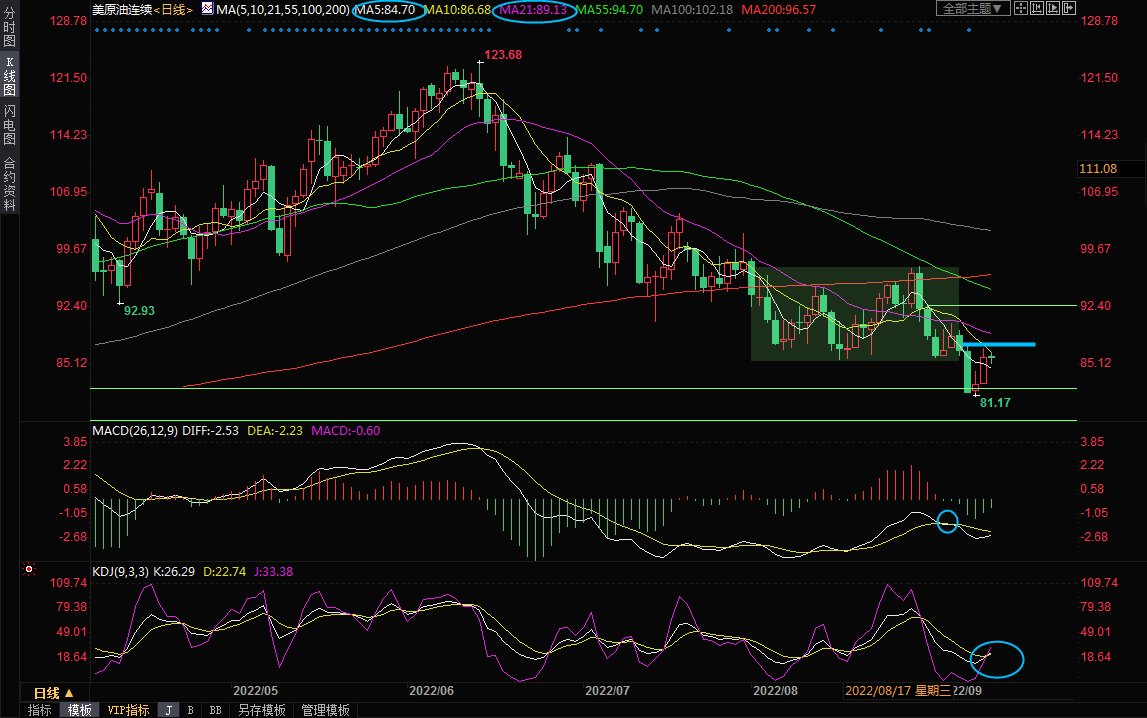Viewport: 1147px width, 718px height.
Task: Toggle the BB template button
Action: pyautogui.click(x=215, y=710)
